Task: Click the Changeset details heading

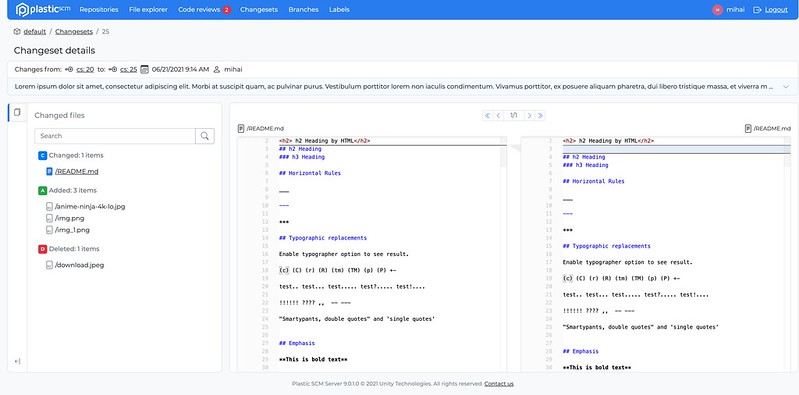Action: [x=55, y=50]
